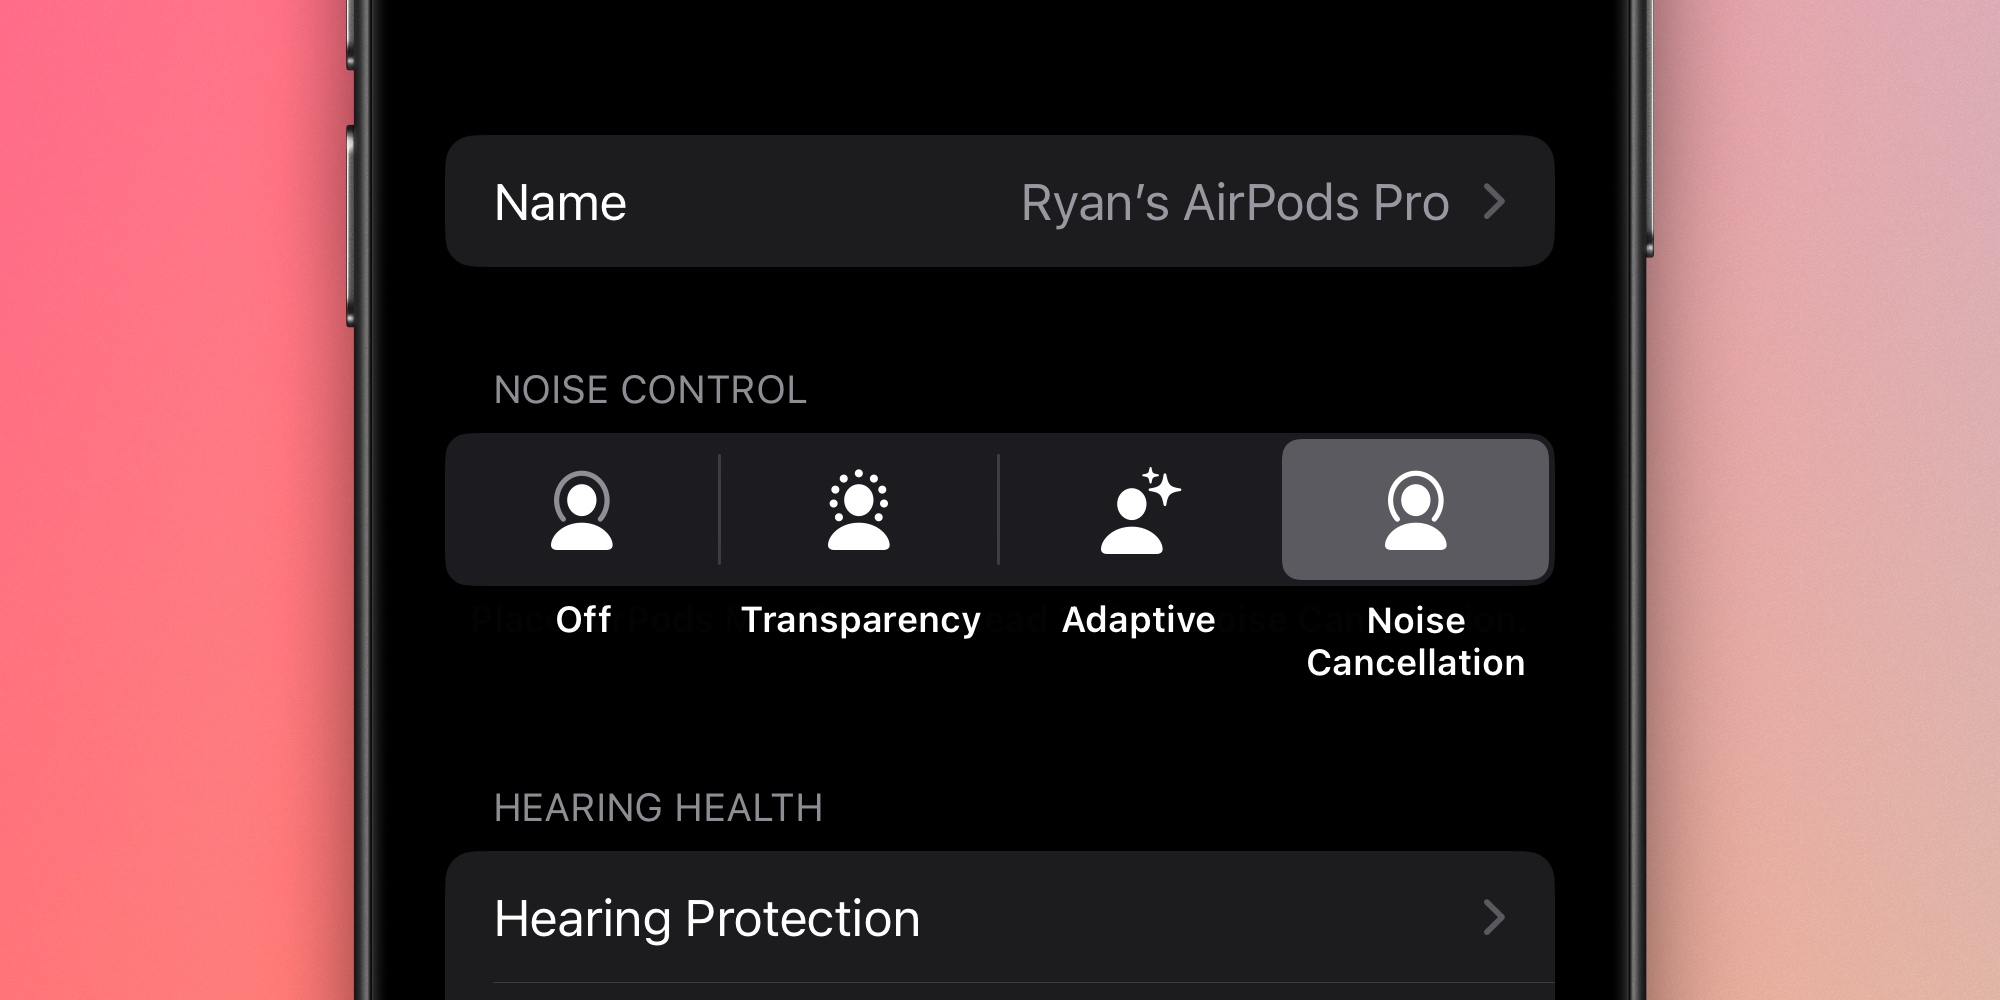
Task: Click the "Name" row label
Action: coord(560,203)
